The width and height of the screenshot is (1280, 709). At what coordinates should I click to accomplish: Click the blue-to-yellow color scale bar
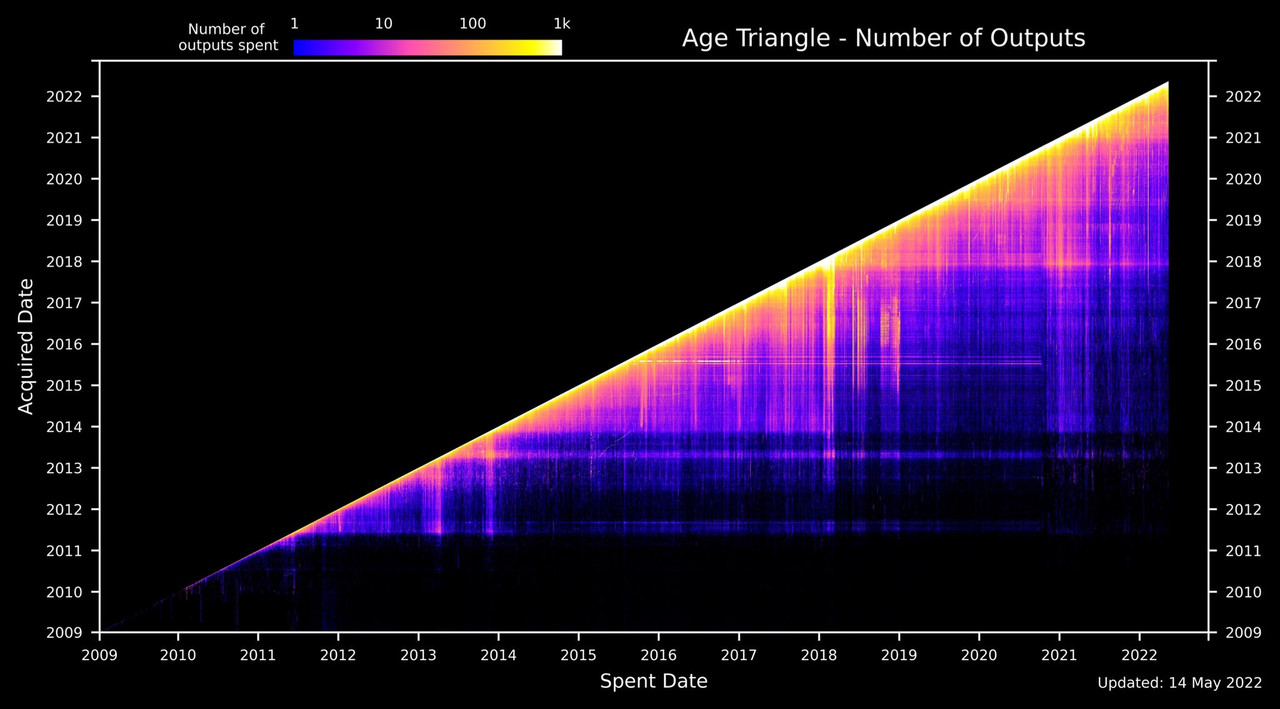[428, 47]
